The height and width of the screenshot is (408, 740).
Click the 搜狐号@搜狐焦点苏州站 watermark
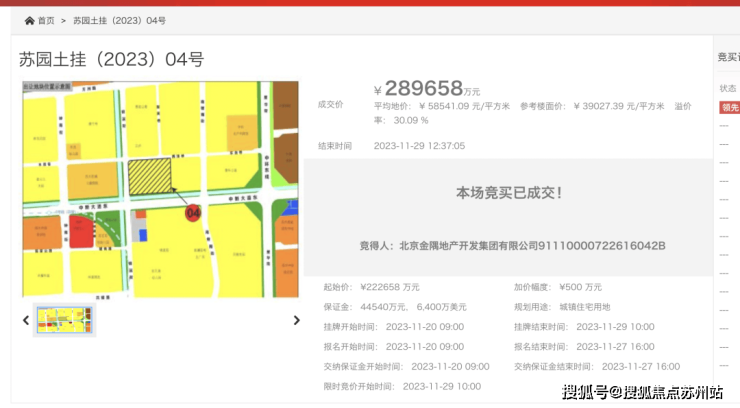(x=642, y=391)
